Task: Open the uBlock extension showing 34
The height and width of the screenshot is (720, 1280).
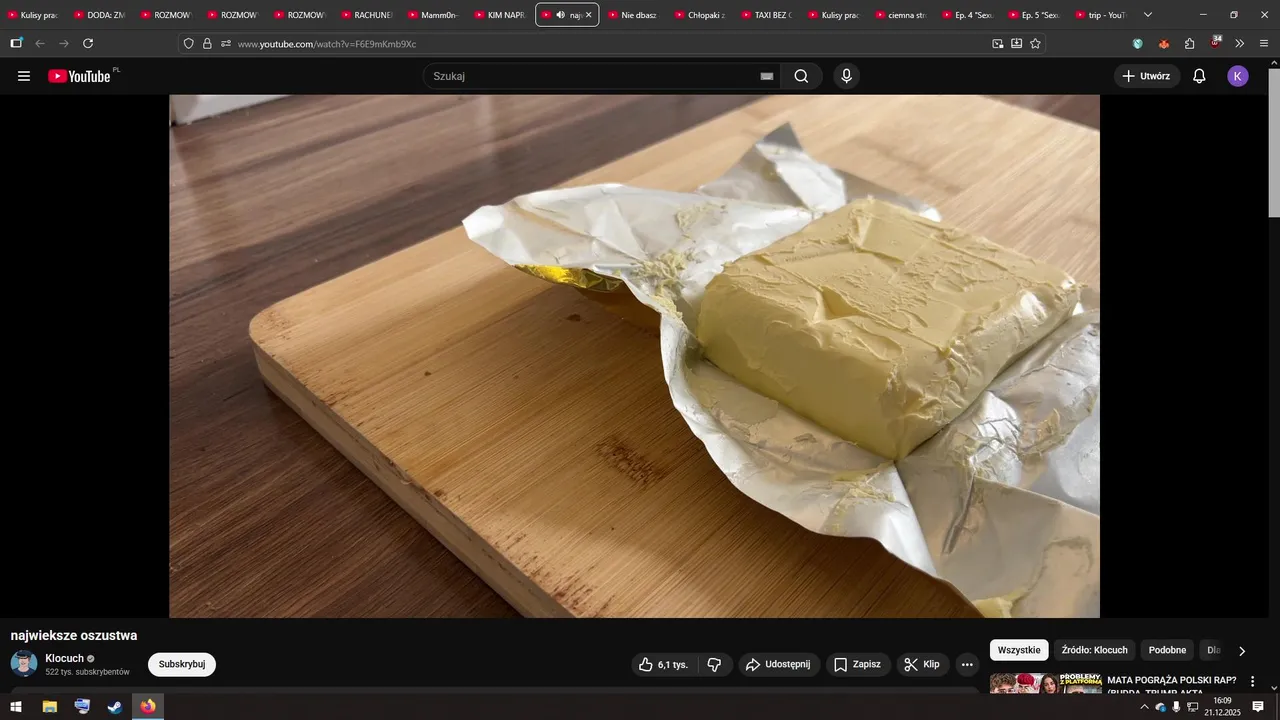Action: tap(1215, 43)
